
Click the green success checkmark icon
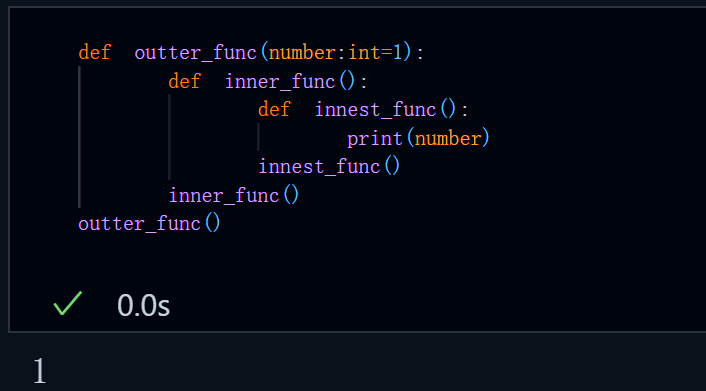click(x=68, y=303)
